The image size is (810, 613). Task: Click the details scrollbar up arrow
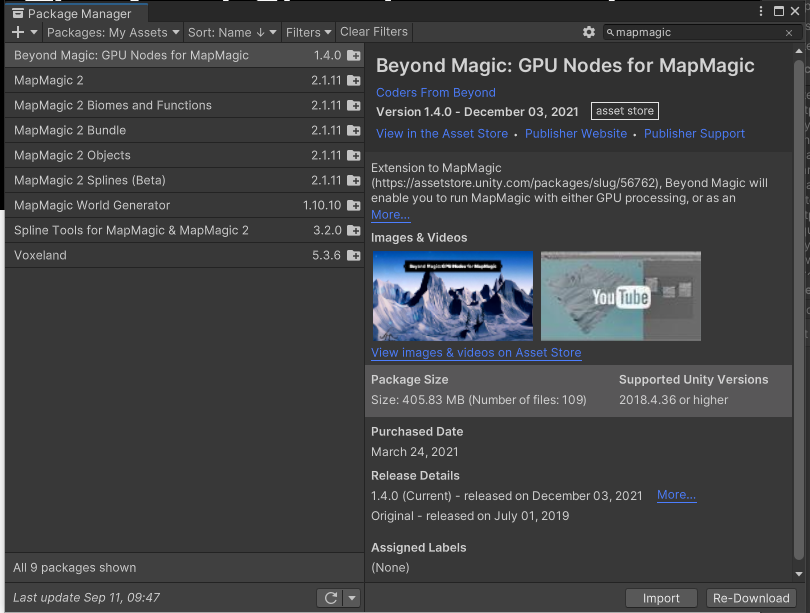coord(799,51)
